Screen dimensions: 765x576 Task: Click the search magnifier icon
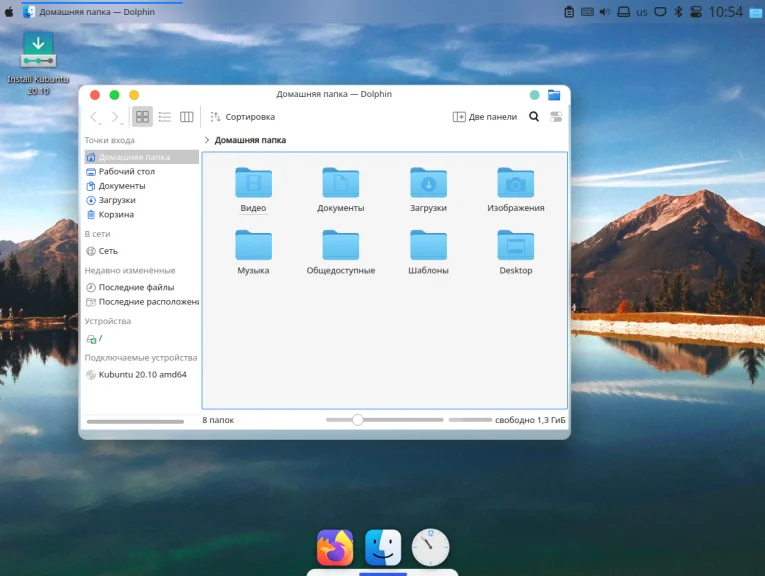(534, 117)
